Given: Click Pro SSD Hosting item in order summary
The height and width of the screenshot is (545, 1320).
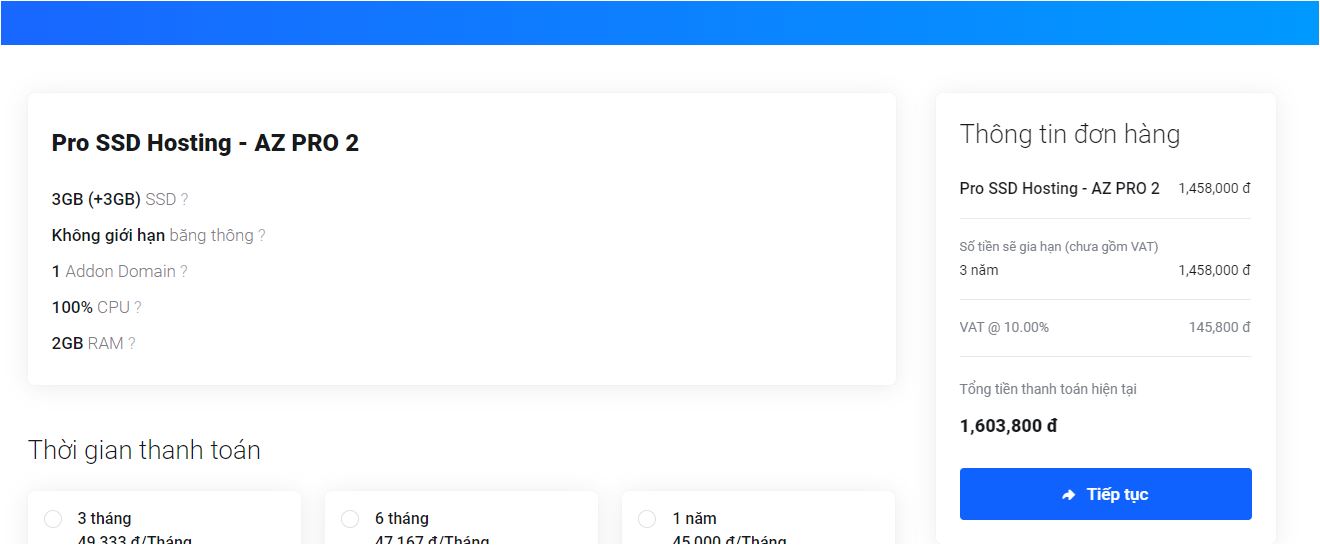Looking at the screenshot, I should coord(1060,188).
